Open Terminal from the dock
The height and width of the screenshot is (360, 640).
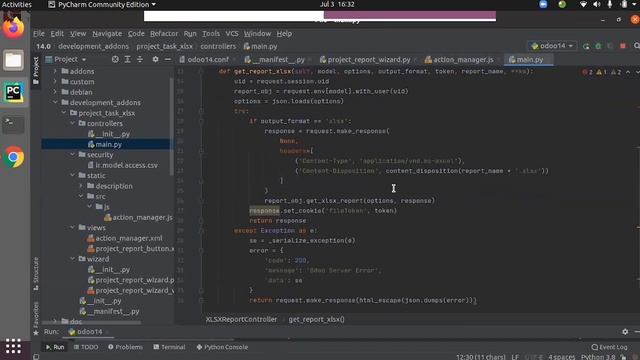[13, 124]
